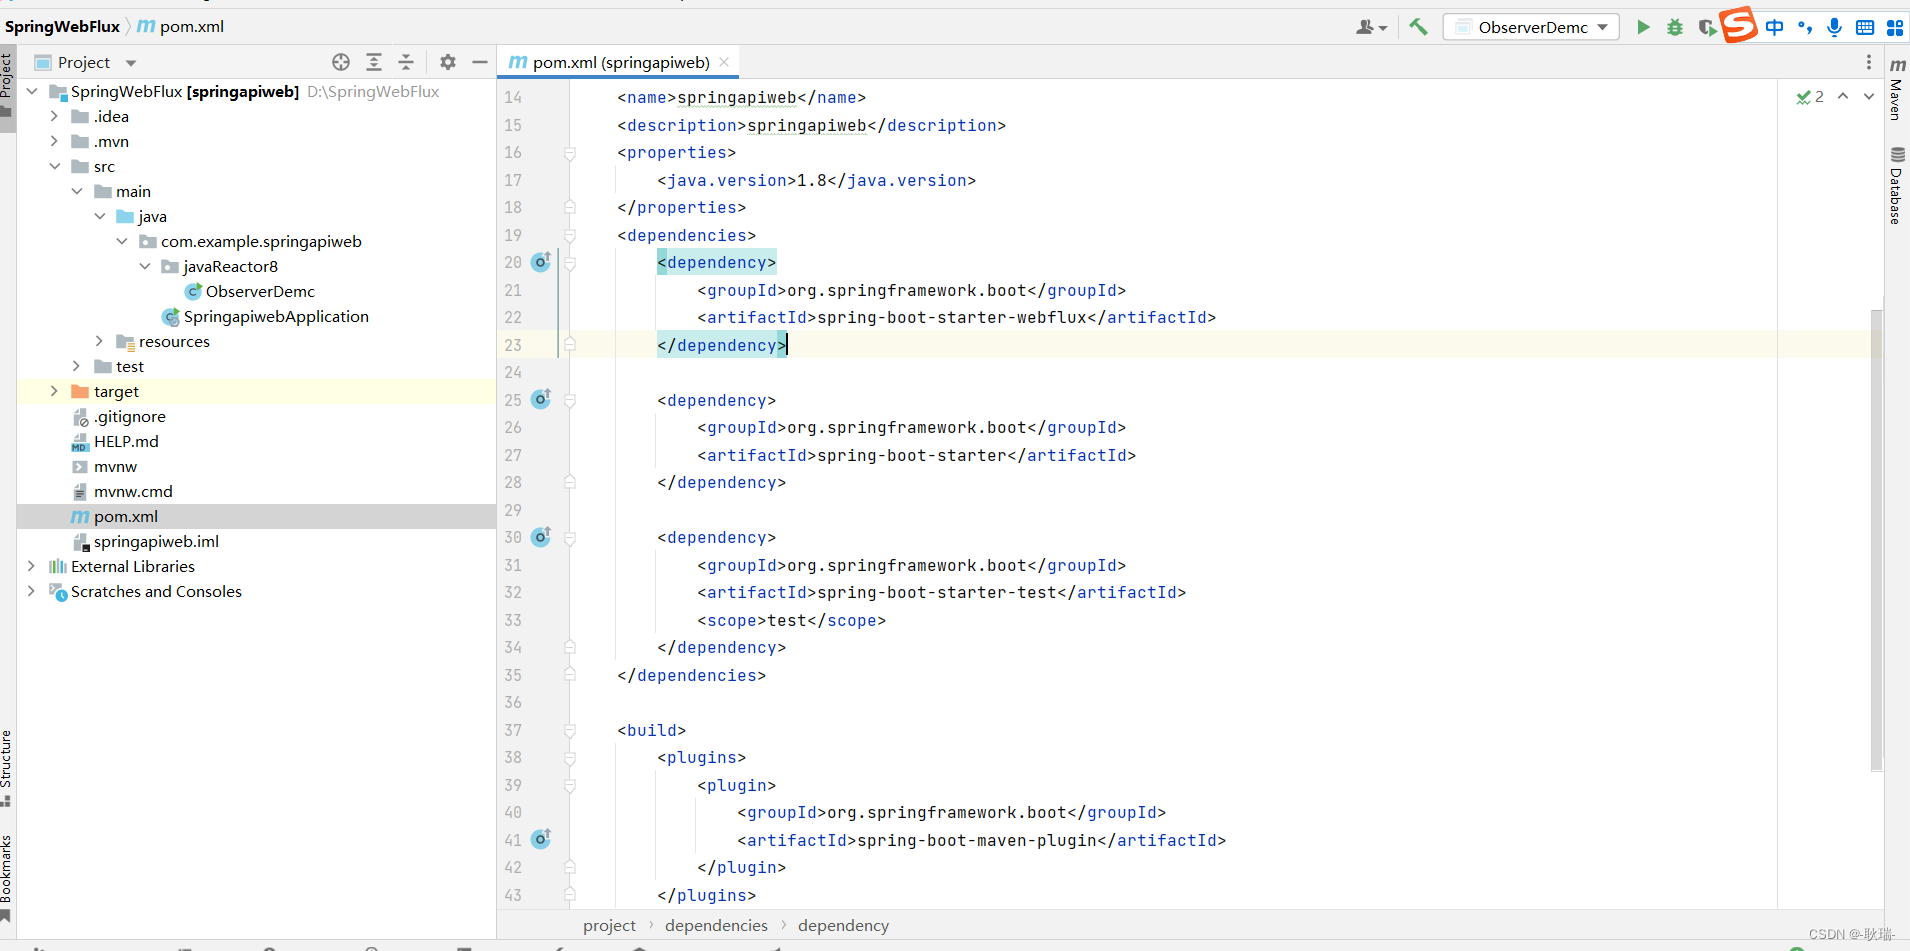Expand the .mvn folder

click(x=54, y=141)
